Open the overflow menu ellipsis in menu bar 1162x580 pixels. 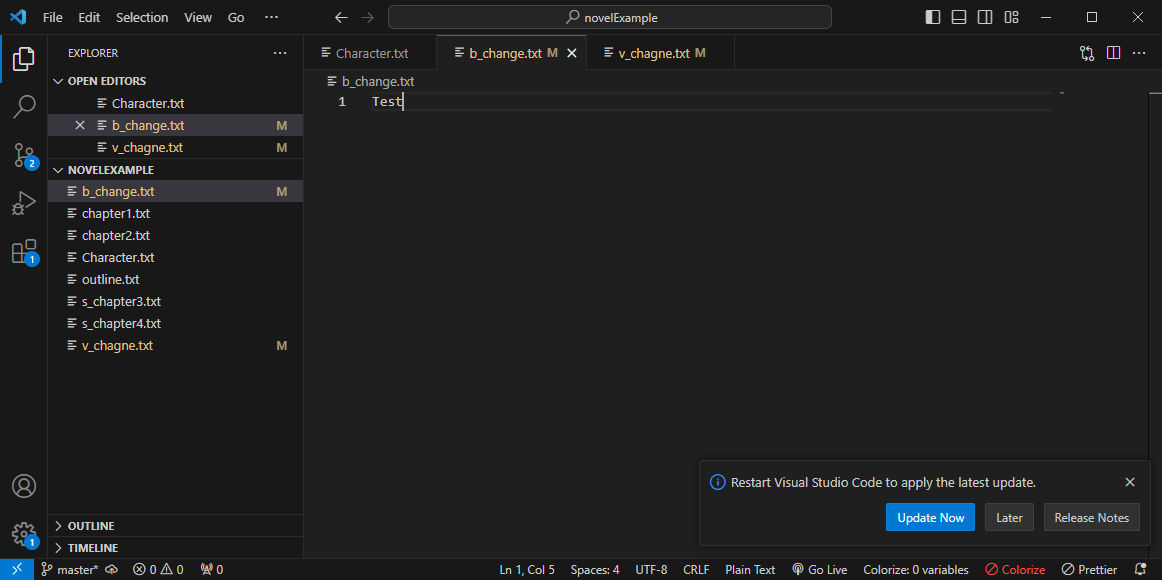271,17
